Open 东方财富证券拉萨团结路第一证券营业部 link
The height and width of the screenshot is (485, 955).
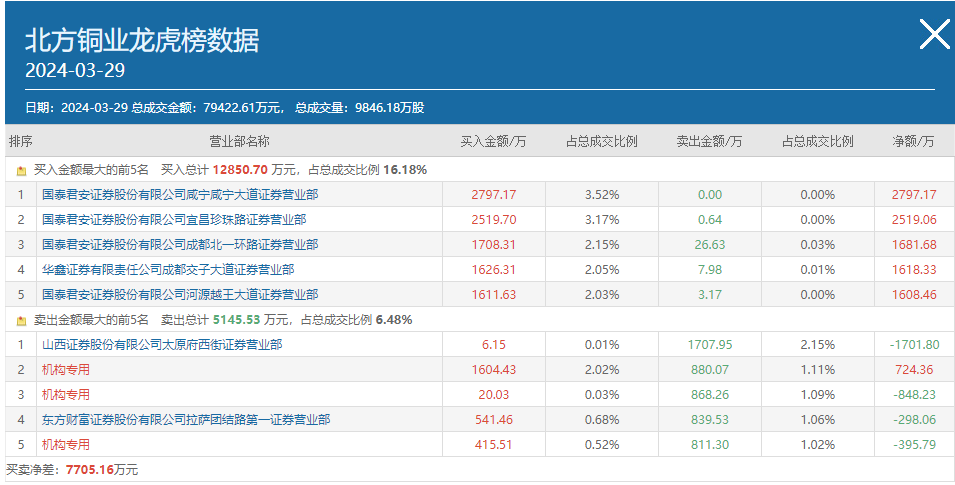pos(186,420)
